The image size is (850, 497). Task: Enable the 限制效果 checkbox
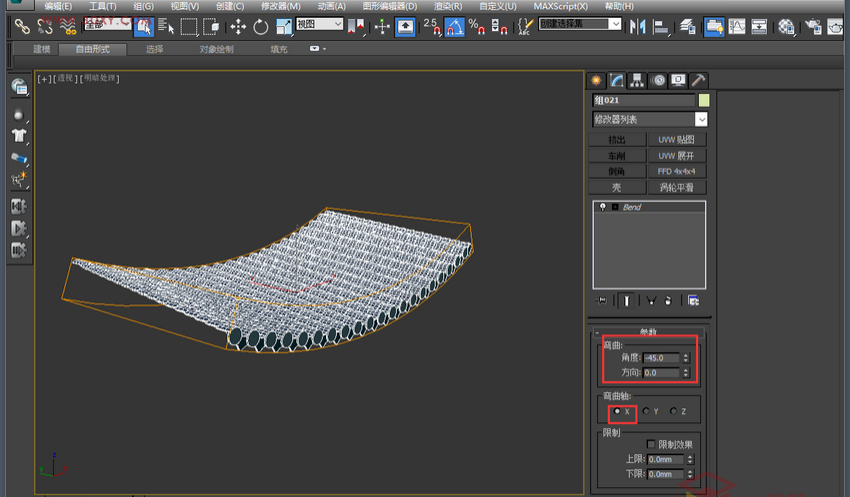652,444
